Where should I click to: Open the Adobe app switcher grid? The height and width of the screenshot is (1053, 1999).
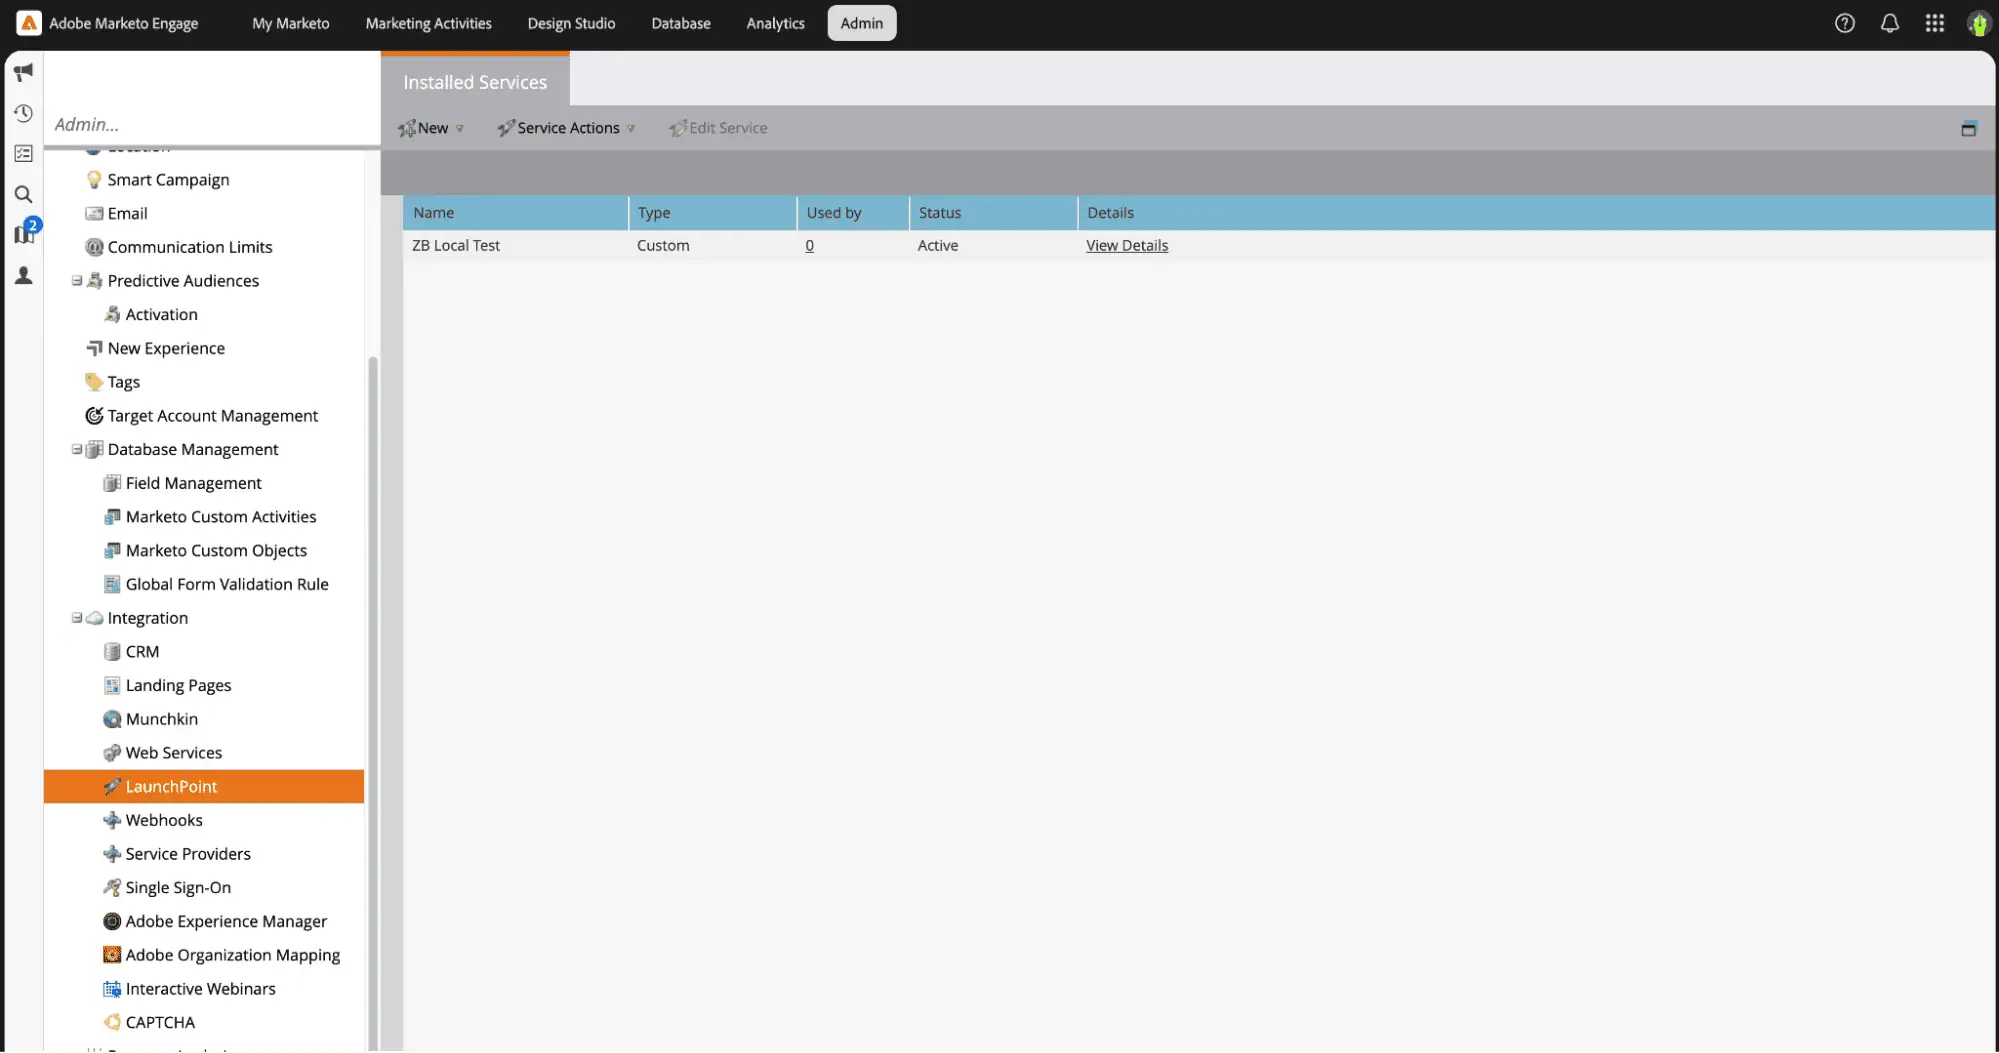(1934, 23)
